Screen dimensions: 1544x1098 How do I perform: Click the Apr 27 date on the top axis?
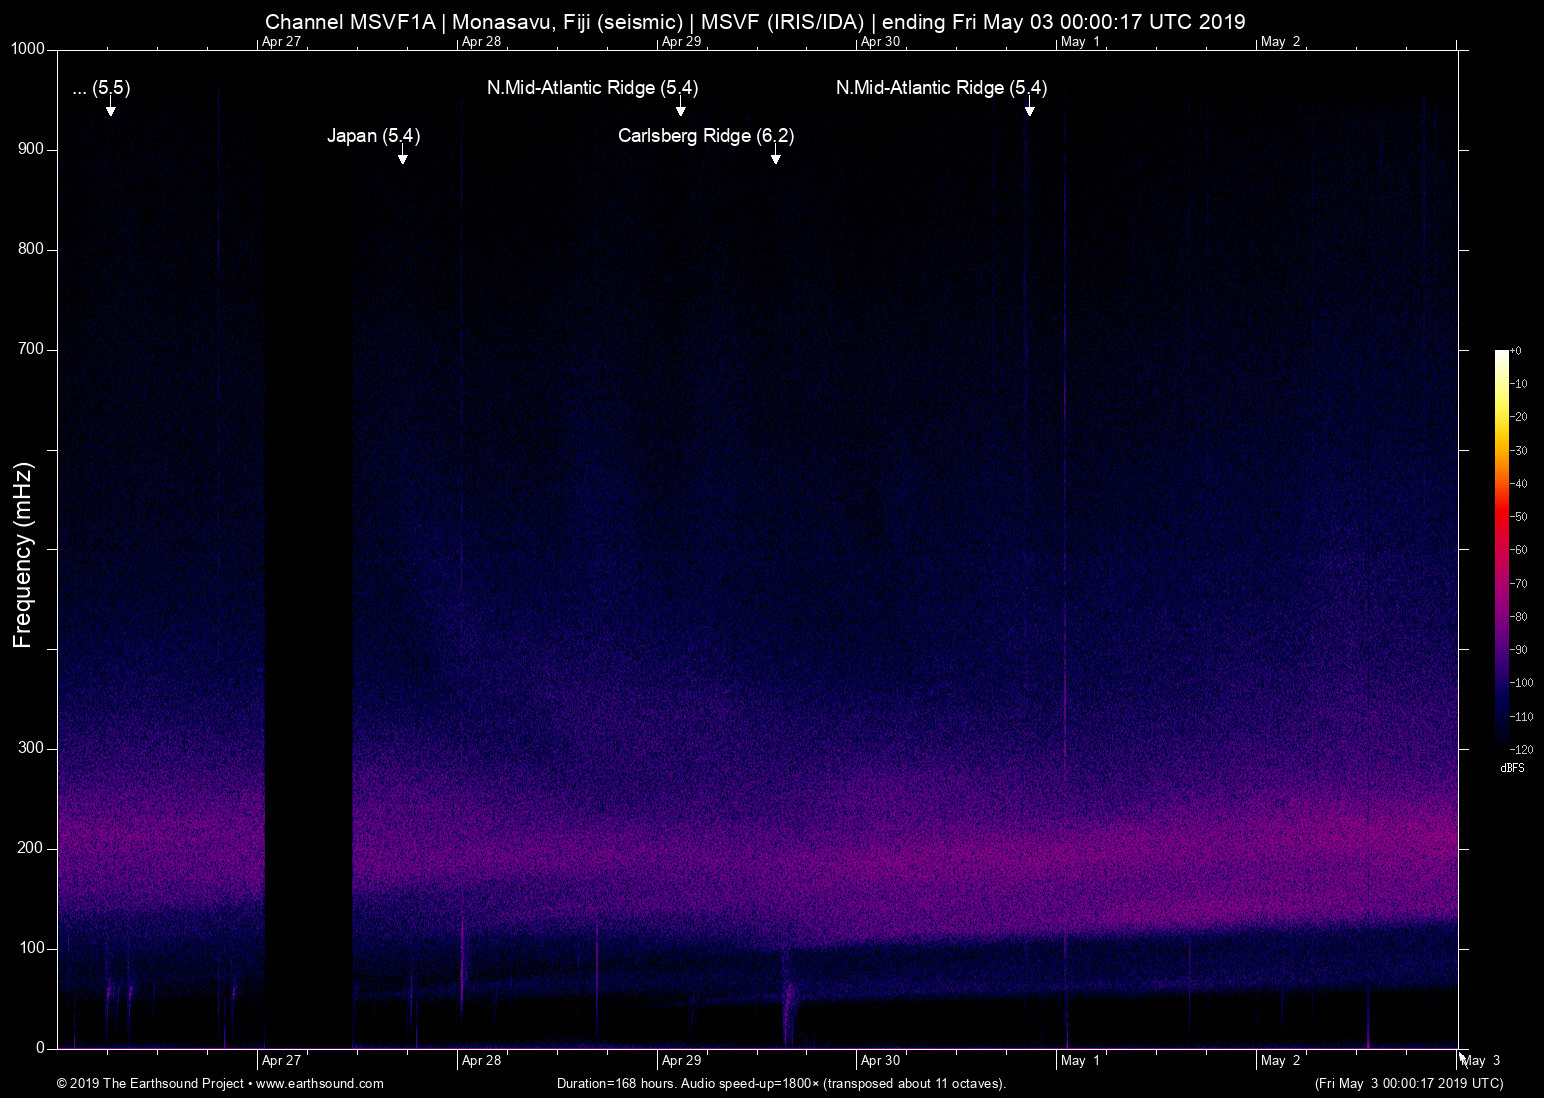281,42
